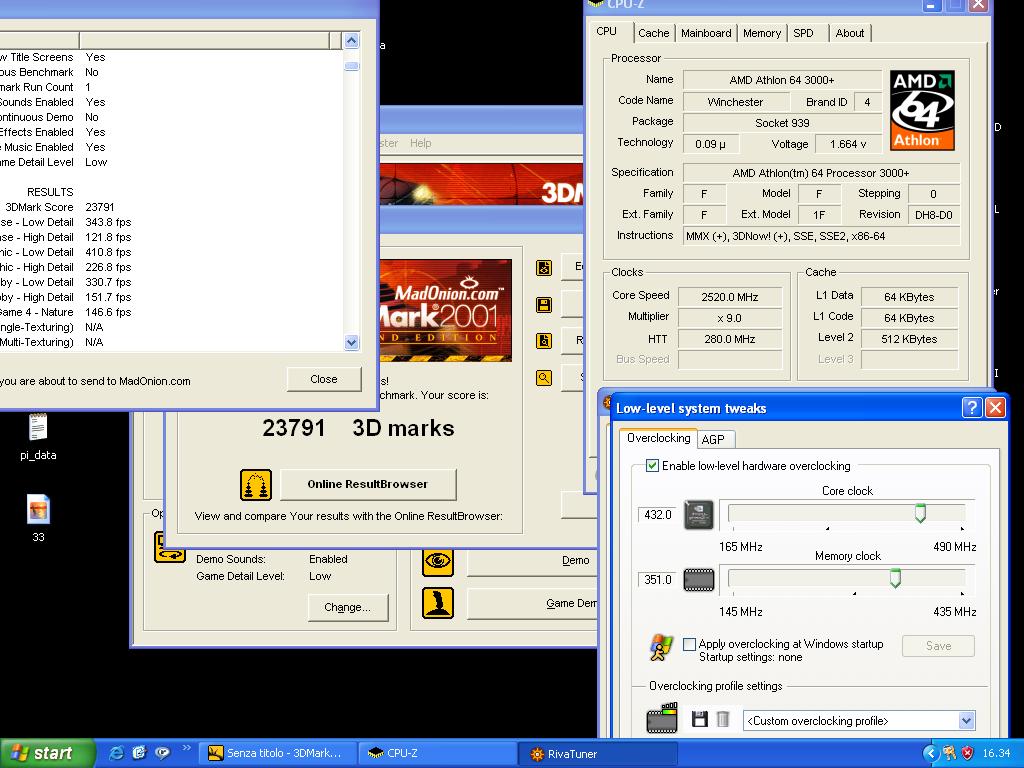
Task: Open the Custom overclocking profile dropdown
Action: pyautogui.click(x=967, y=720)
